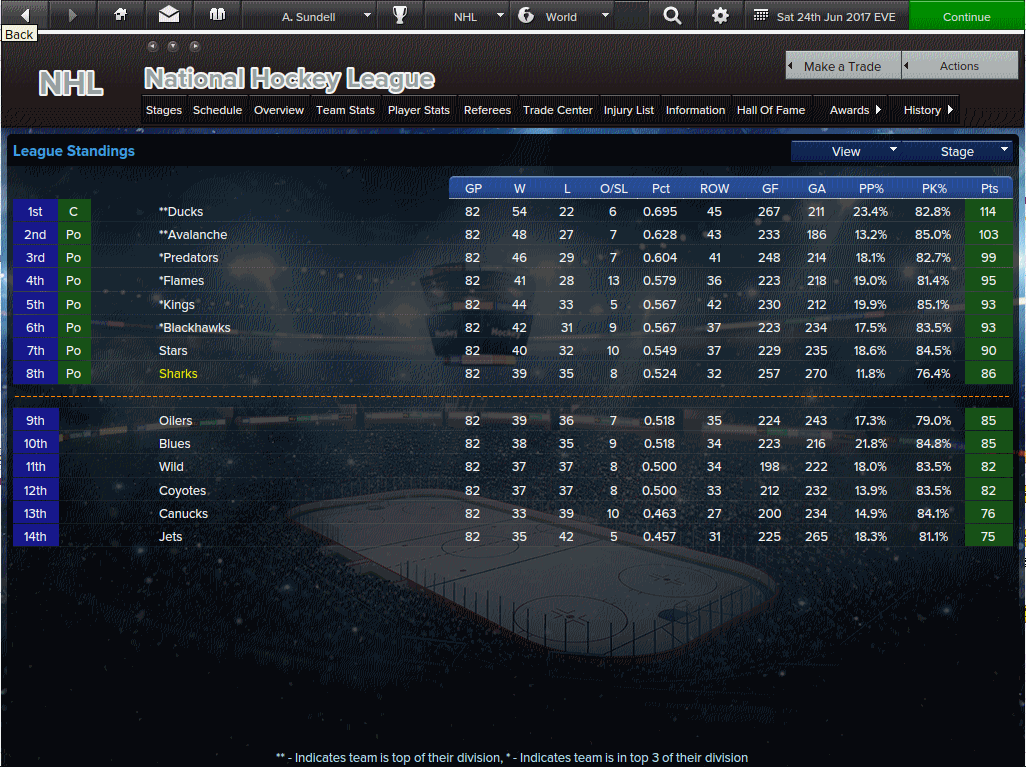This screenshot has width=1026, height=767.
Task: Click the Ducks 114 points cell
Action: pos(988,211)
